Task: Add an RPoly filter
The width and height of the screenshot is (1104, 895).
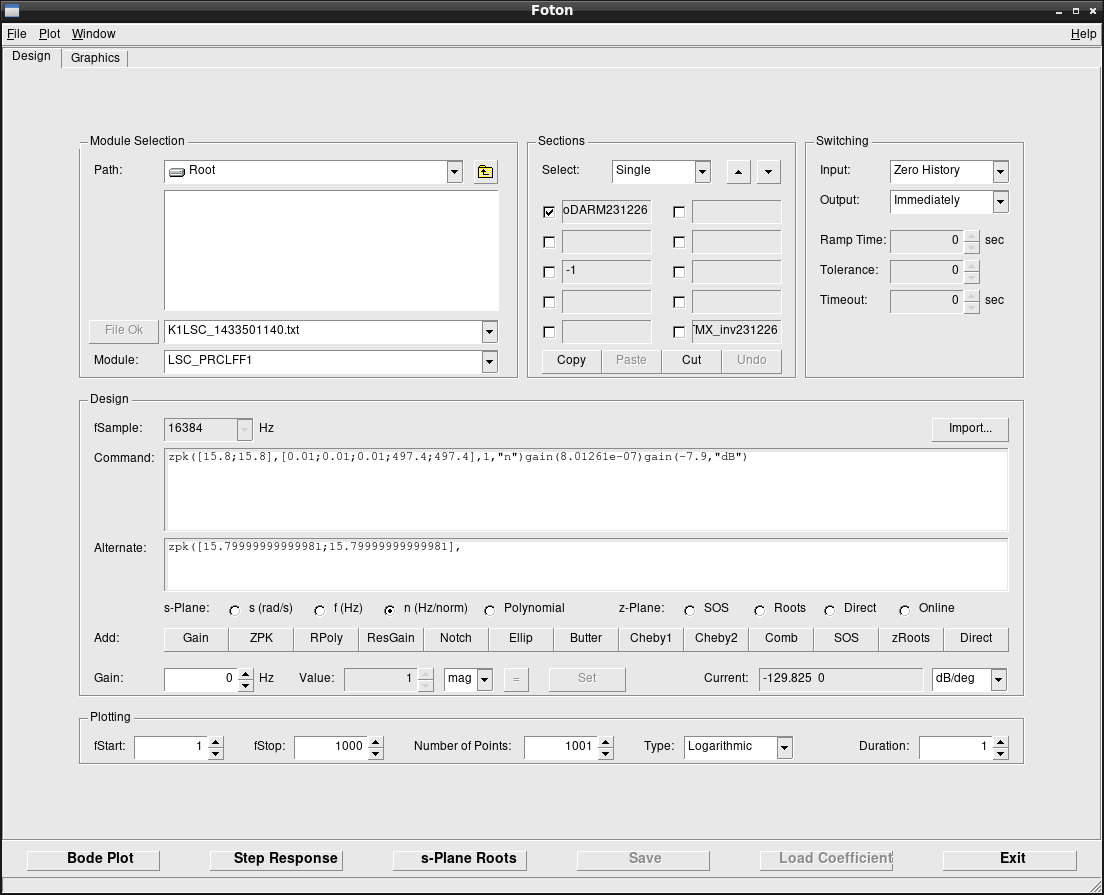Action: pyautogui.click(x=327, y=639)
